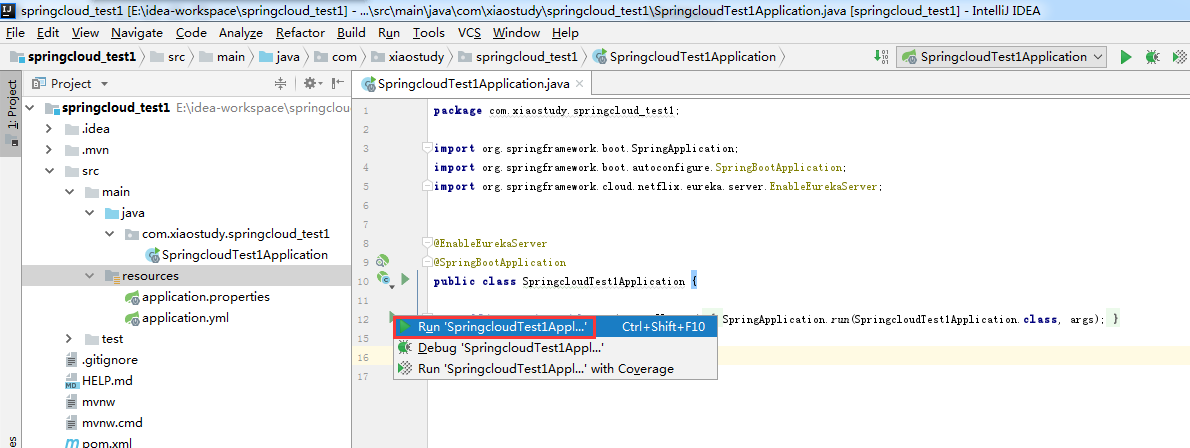Click springcloud_test1 root breadcrumb
This screenshot has width=1190, height=448.
tap(73, 57)
